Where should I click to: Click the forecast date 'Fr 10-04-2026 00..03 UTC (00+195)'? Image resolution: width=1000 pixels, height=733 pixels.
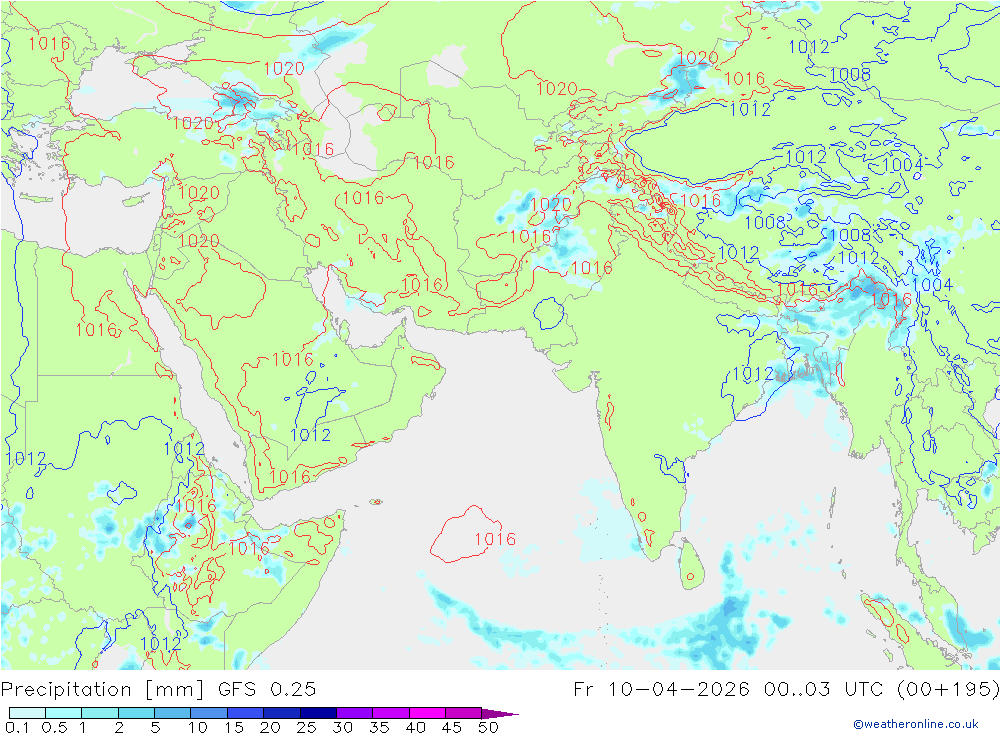[x=786, y=690]
